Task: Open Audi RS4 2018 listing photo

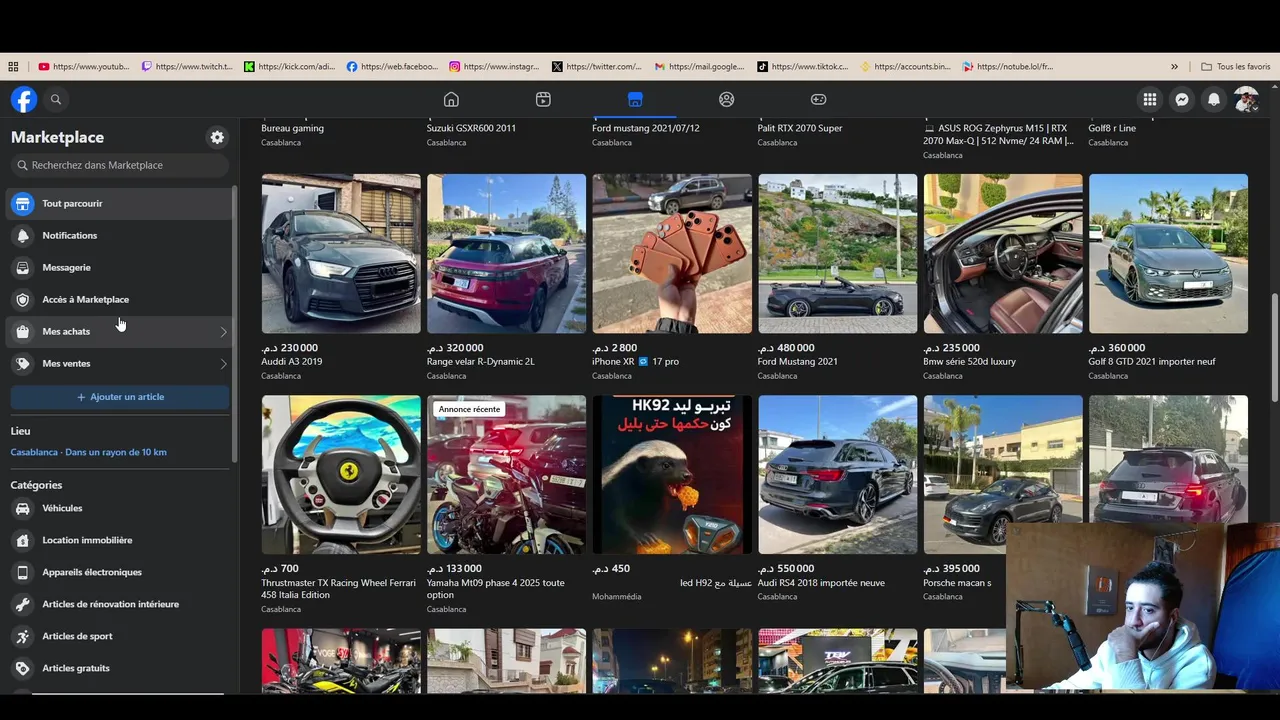Action: pos(837,475)
